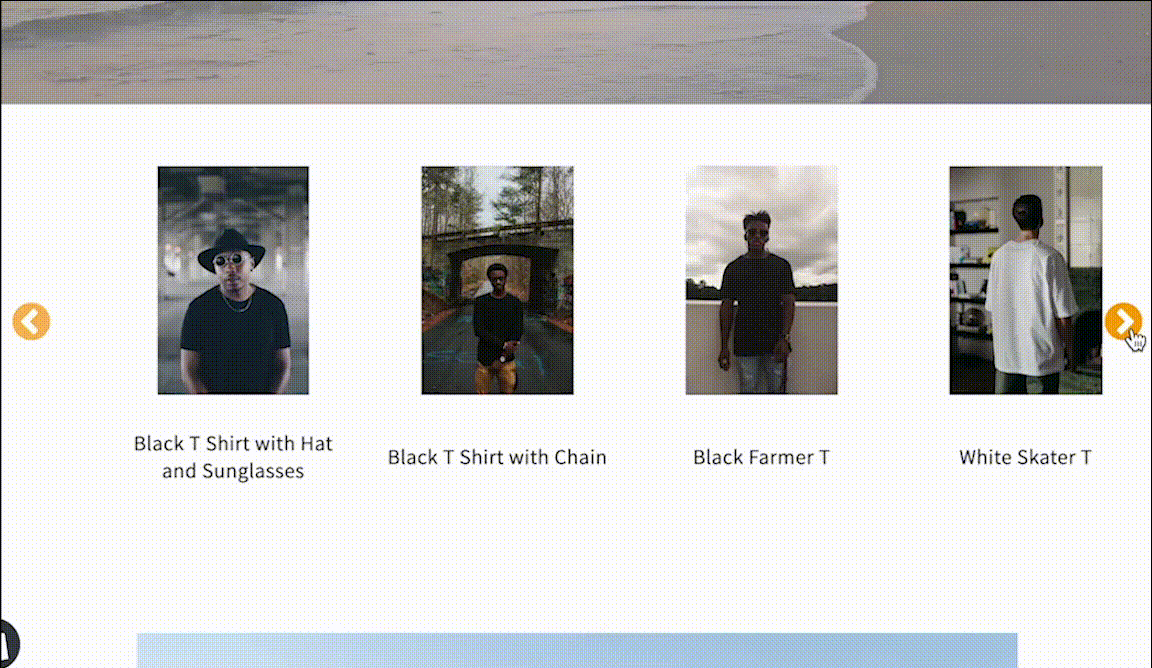Open the 'White Skater T' title link
The height and width of the screenshot is (668, 1152).
[1026, 457]
